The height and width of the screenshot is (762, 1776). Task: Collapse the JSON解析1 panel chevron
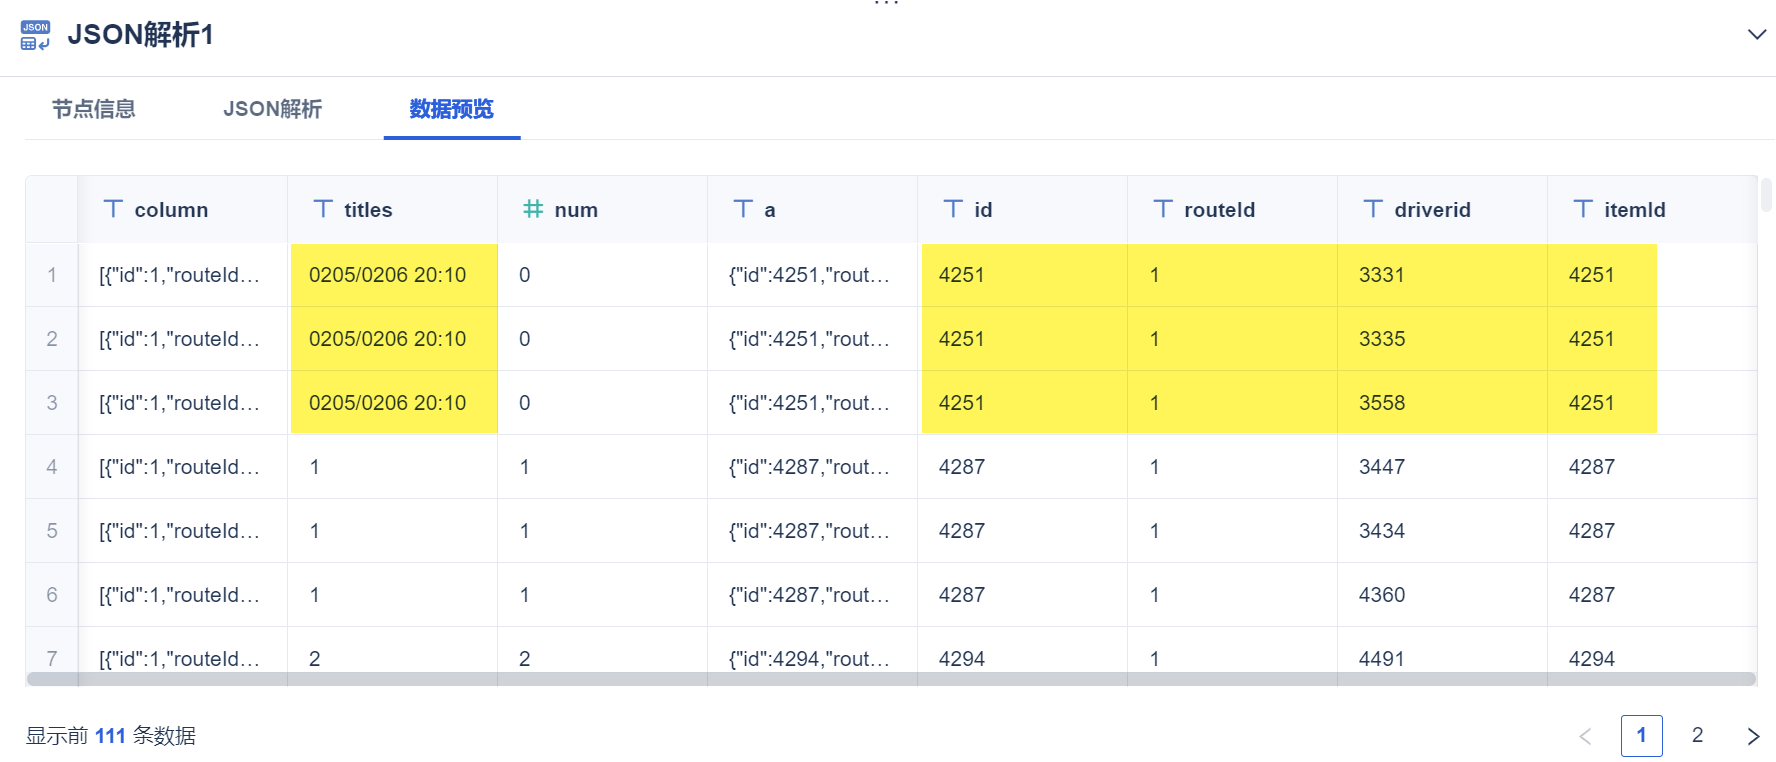pyautogui.click(x=1756, y=35)
